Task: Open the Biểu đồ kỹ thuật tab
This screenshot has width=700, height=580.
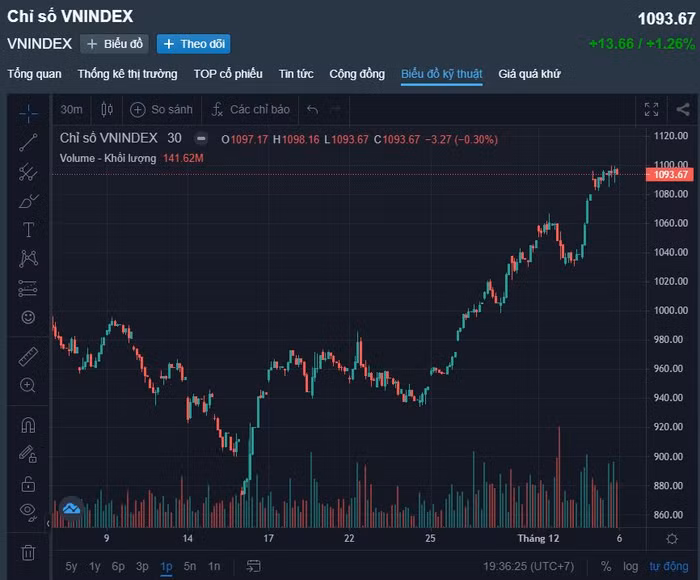Action: tap(442, 74)
